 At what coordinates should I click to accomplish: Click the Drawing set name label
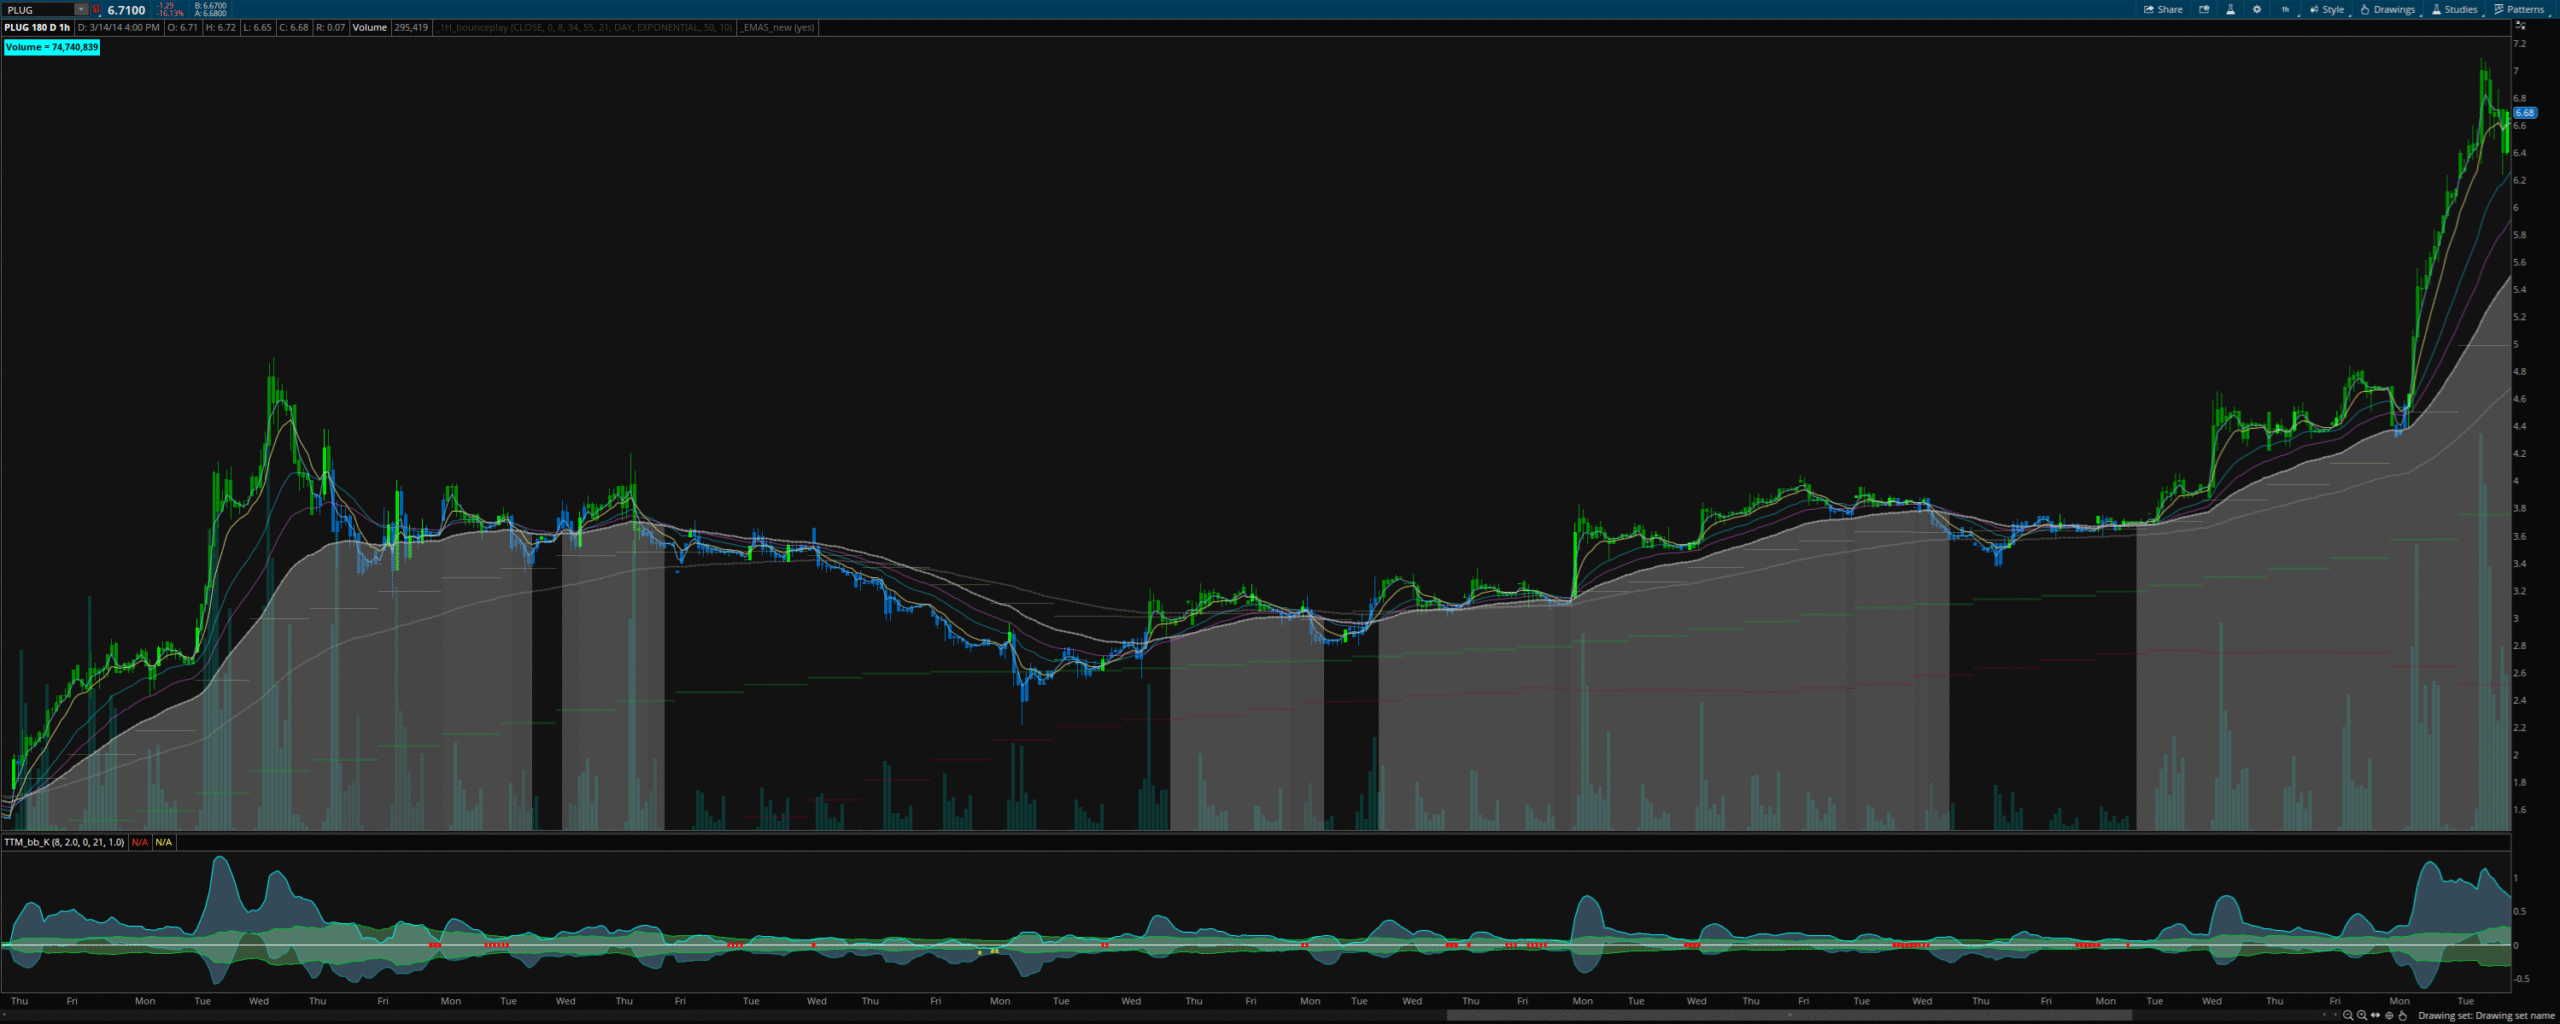2484,1016
